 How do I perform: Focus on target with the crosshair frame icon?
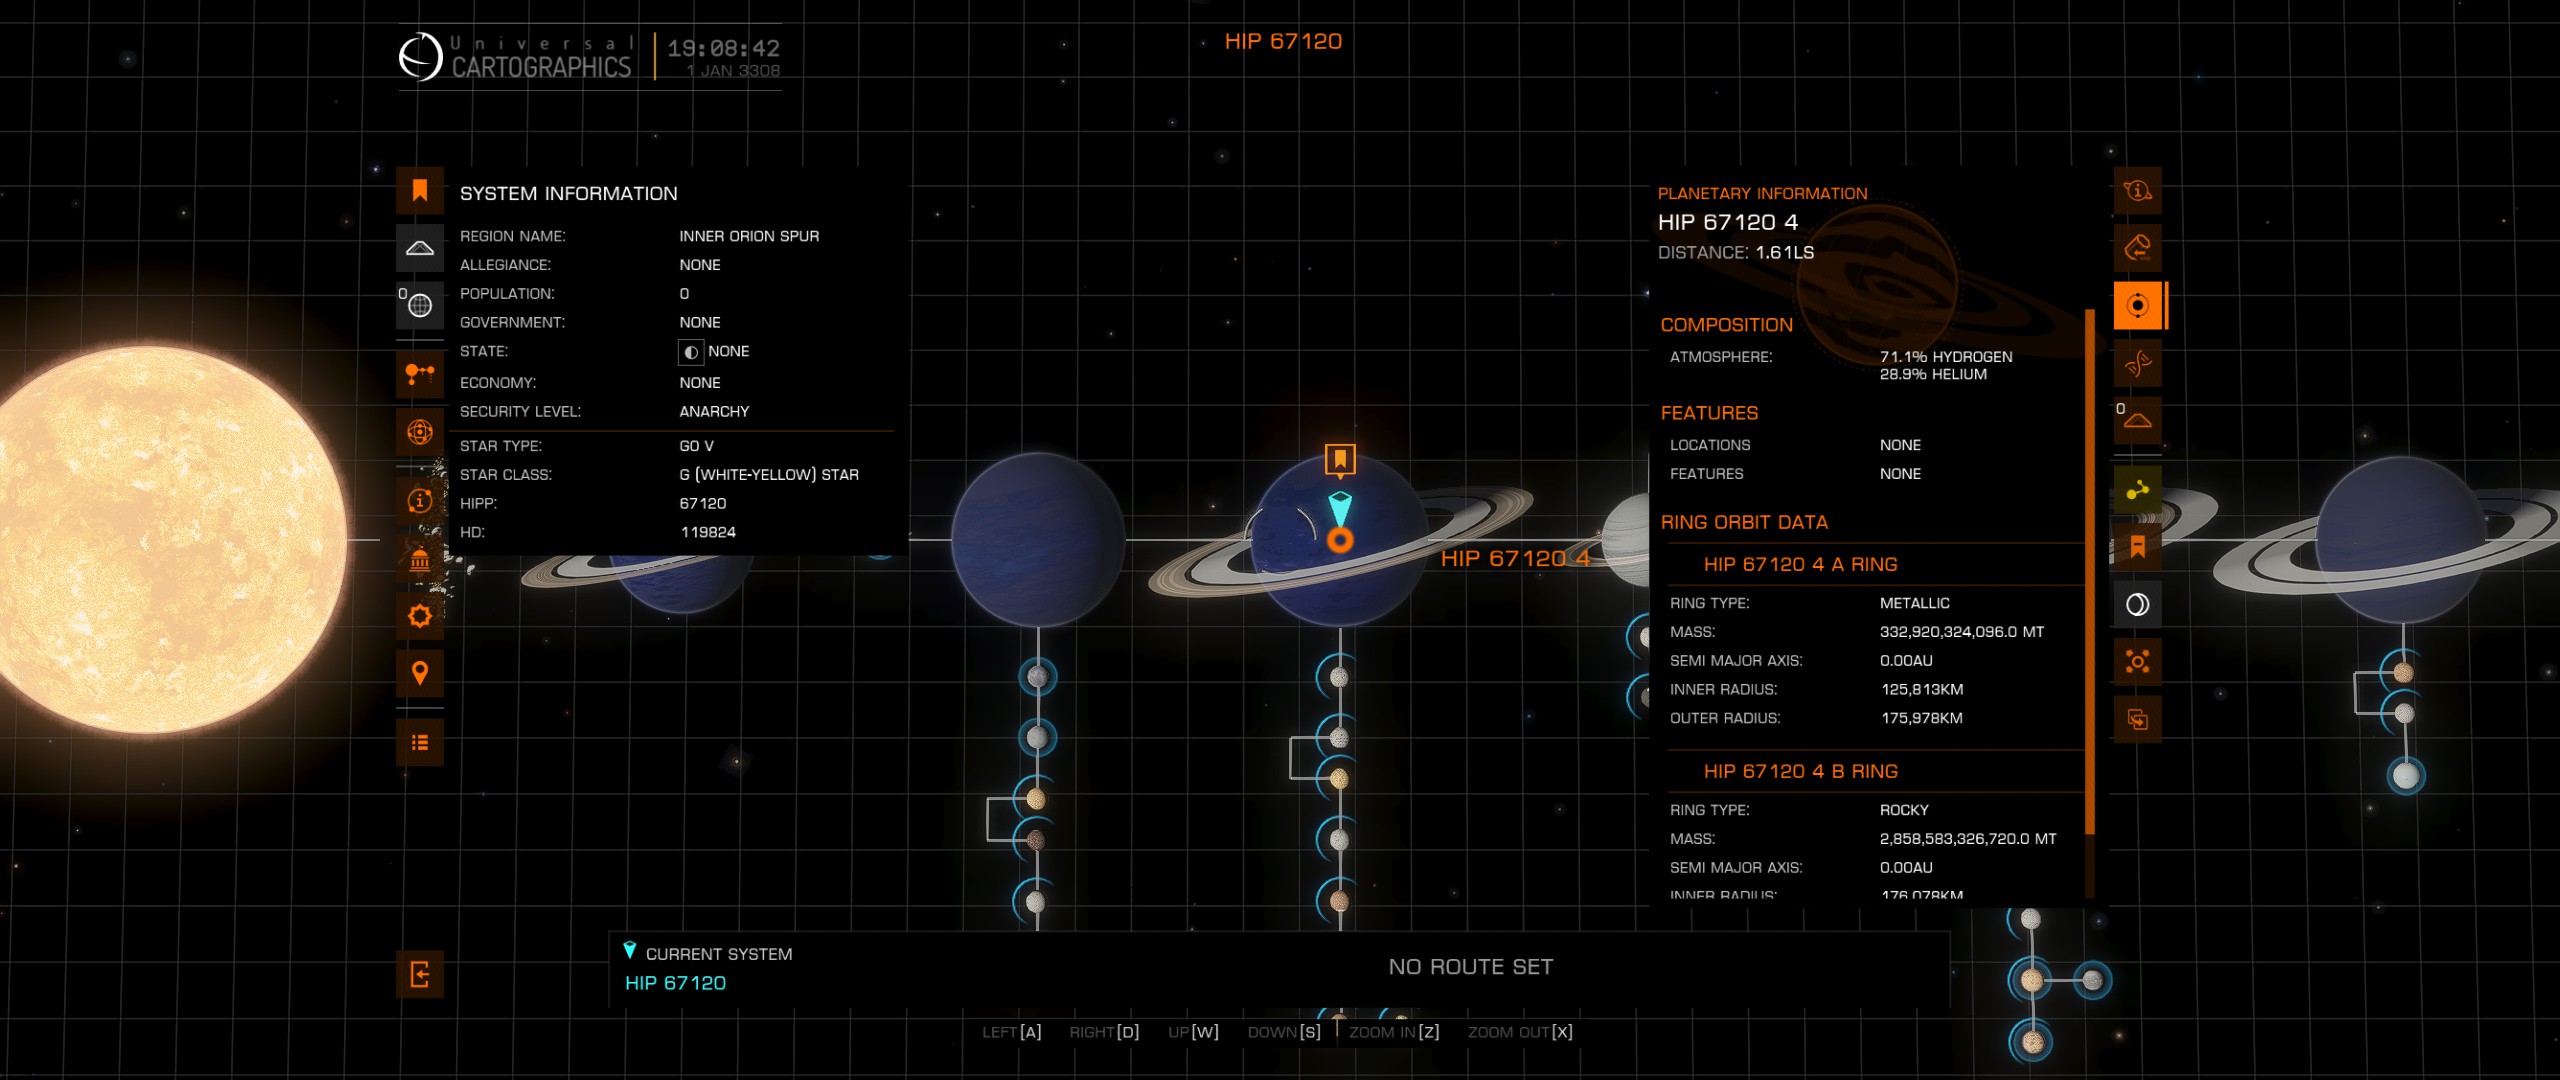point(2137,662)
